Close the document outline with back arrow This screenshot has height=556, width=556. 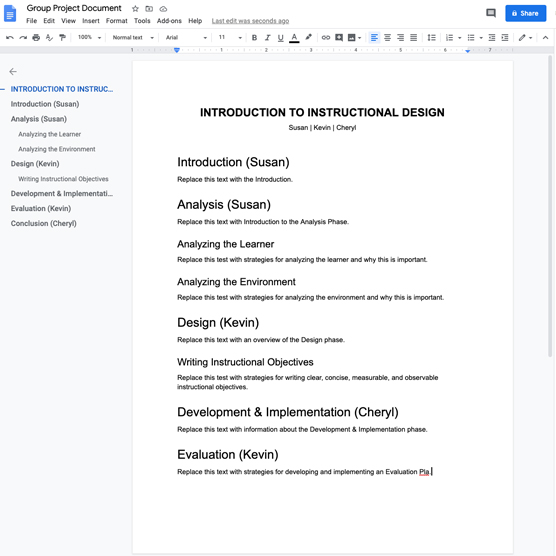coord(13,72)
